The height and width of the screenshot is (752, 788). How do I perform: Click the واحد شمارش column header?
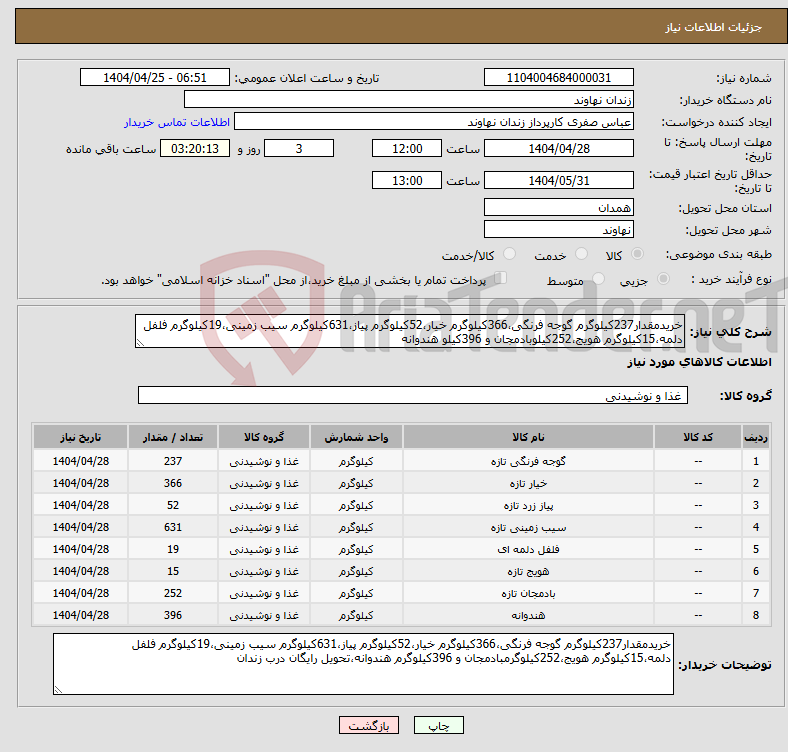click(356, 437)
